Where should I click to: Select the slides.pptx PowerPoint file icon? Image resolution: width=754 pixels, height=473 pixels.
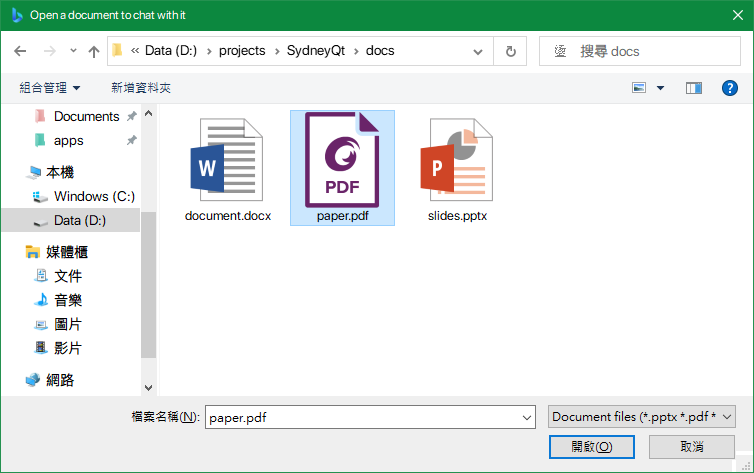pyautogui.click(x=457, y=160)
